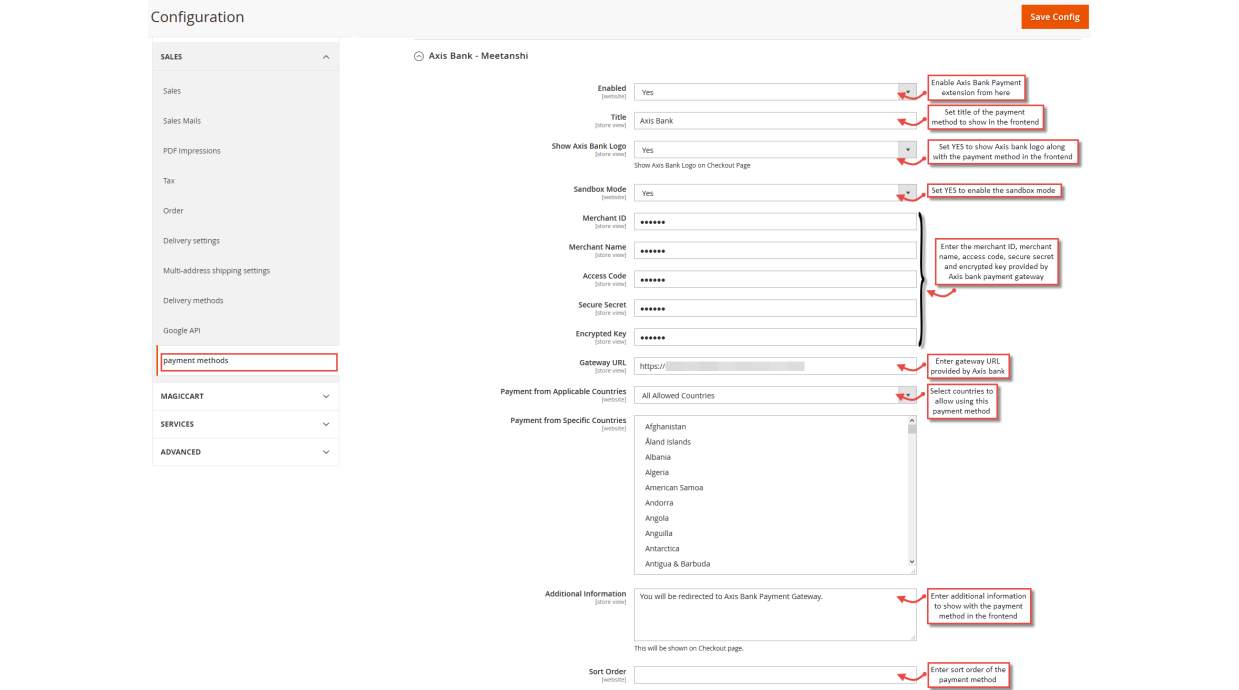Click the Gateway URL field
The height and width of the screenshot is (690, 1239).
pyautogui.click(x=775, y=366)
